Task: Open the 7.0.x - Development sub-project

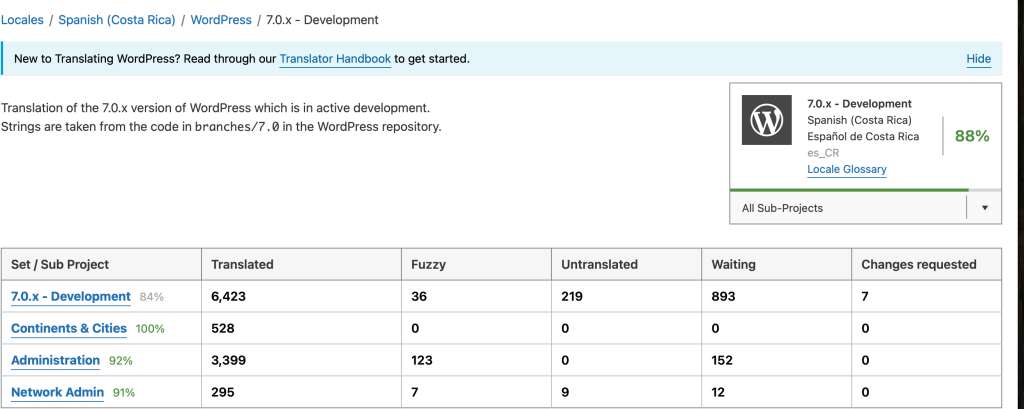Action: (70, 297)
